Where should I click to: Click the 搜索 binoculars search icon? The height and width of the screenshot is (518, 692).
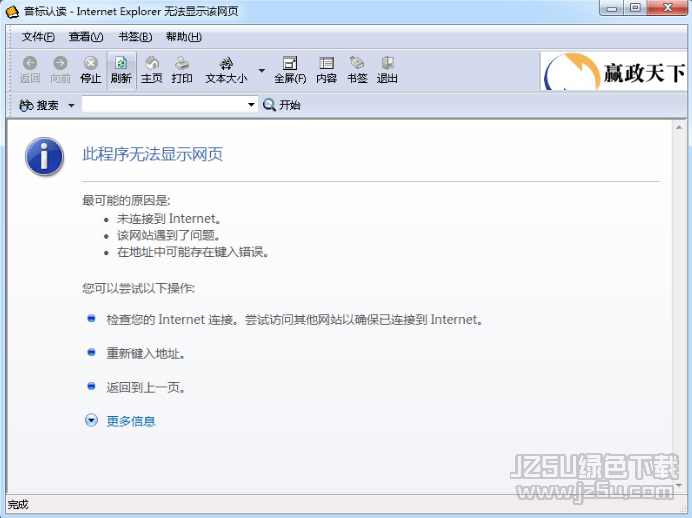(26, 105)
